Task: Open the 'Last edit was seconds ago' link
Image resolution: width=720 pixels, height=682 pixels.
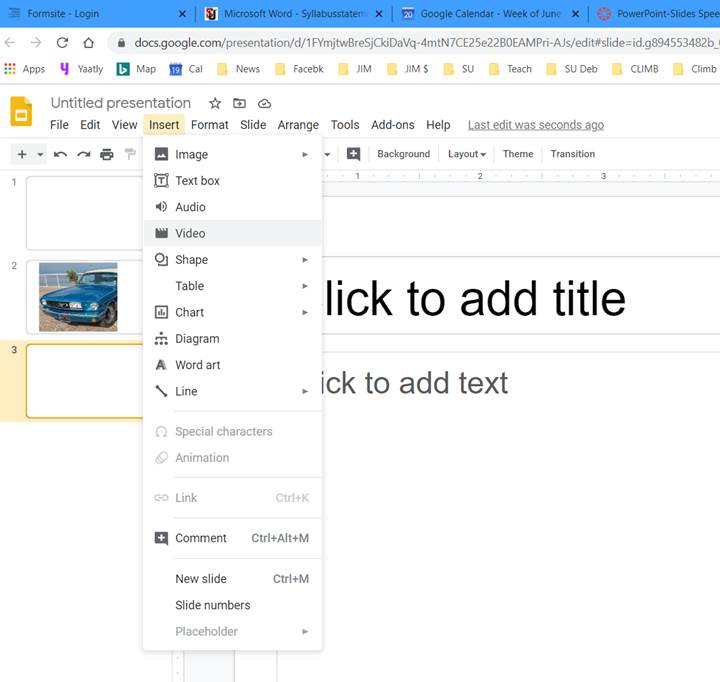Action: 535,125
